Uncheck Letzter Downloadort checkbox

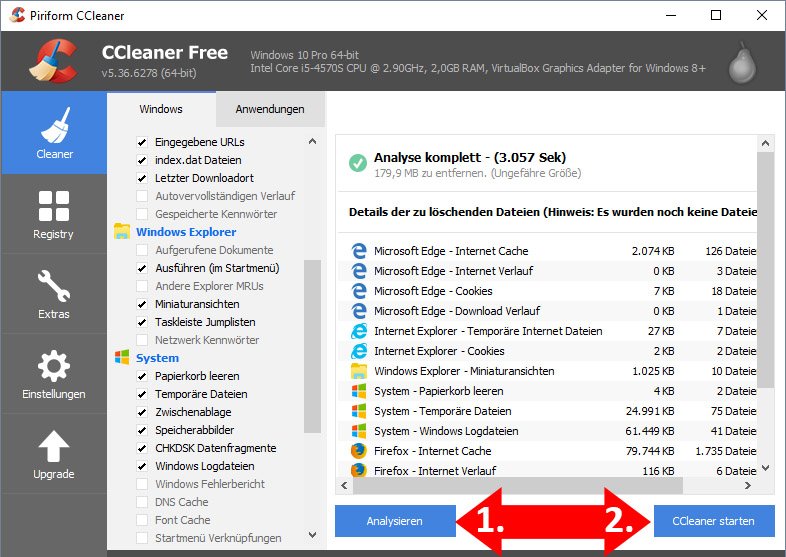click(x=142, y=178)
